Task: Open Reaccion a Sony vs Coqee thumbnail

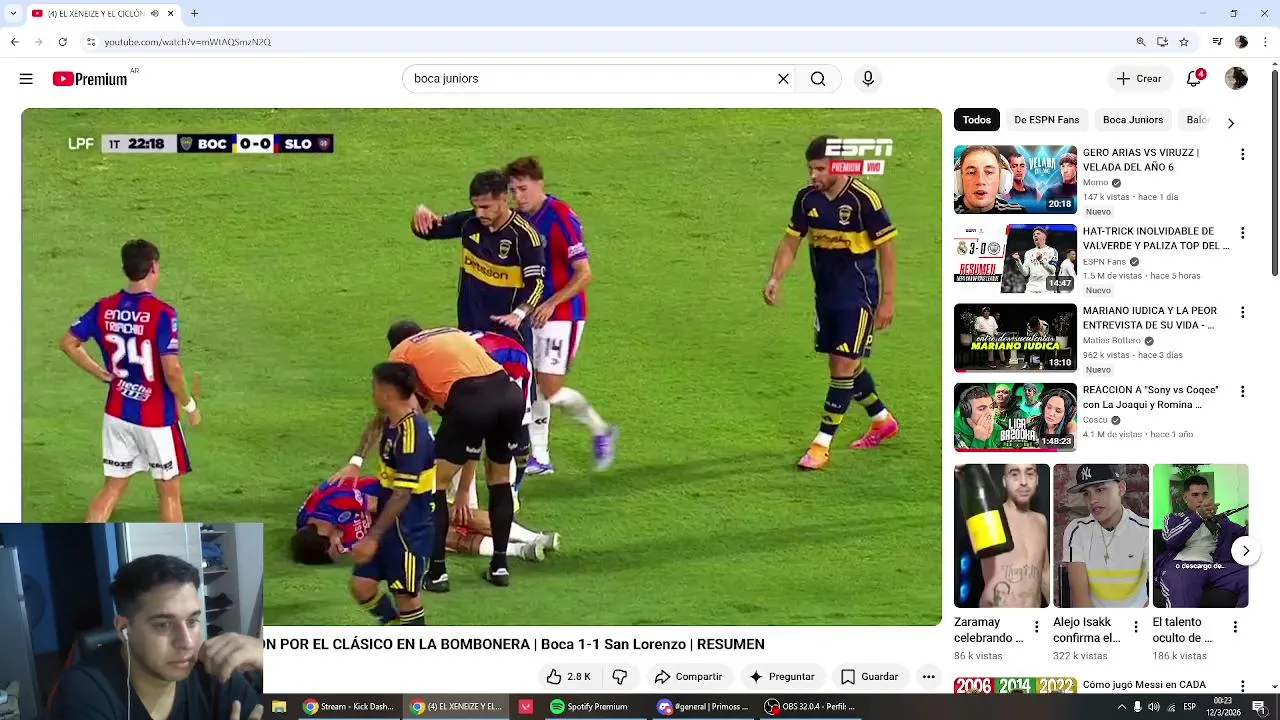Action: (x=1015, y=417)
